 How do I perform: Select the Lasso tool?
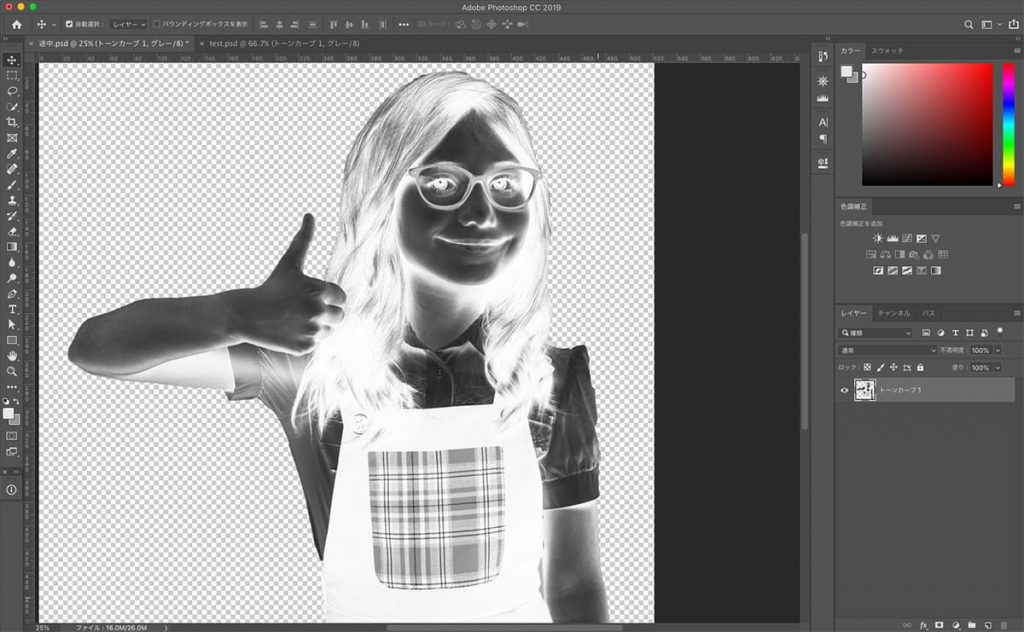click(12, 91)
